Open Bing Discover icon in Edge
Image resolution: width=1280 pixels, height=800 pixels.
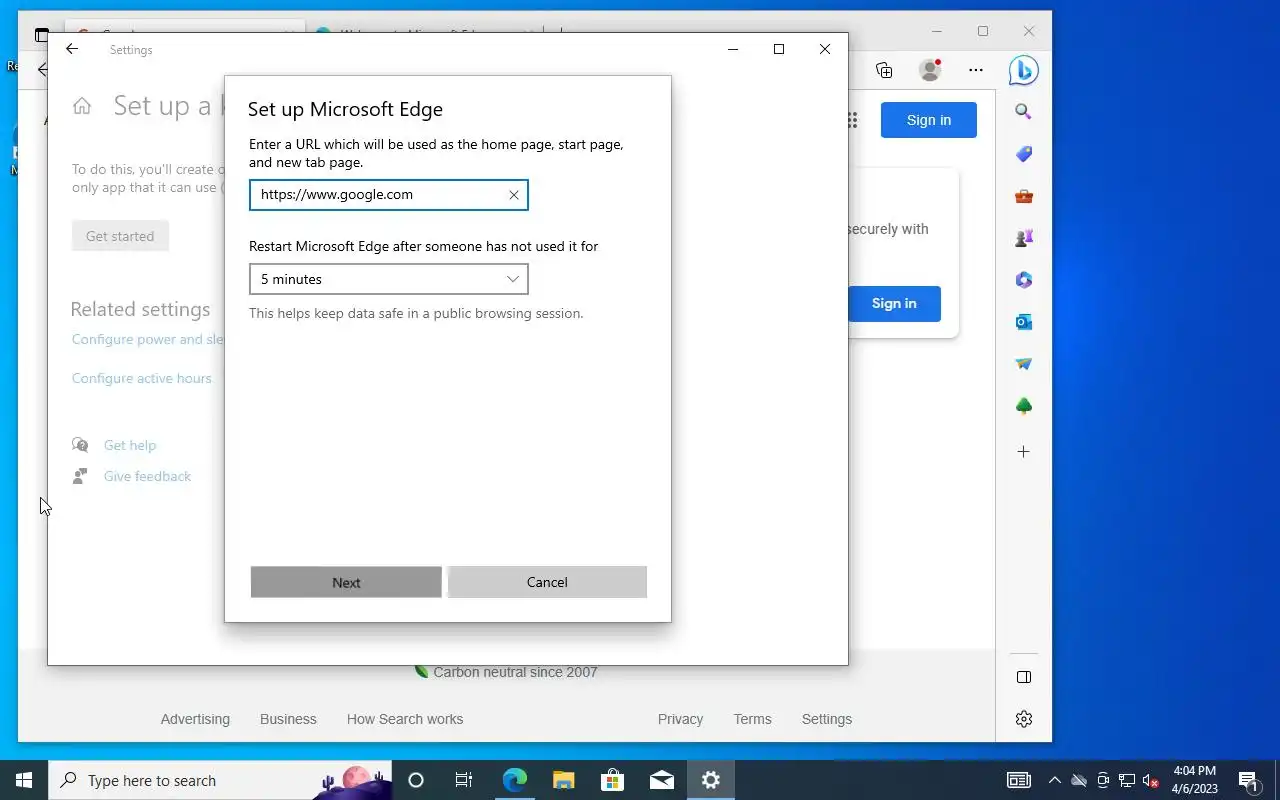pos(1023,70)
